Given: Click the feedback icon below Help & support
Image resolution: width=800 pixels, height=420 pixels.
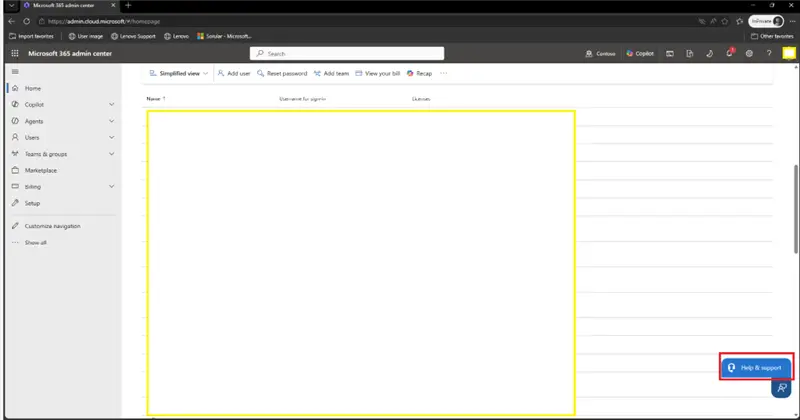Looking at the screenshot, I should click(x=781, y=388).
